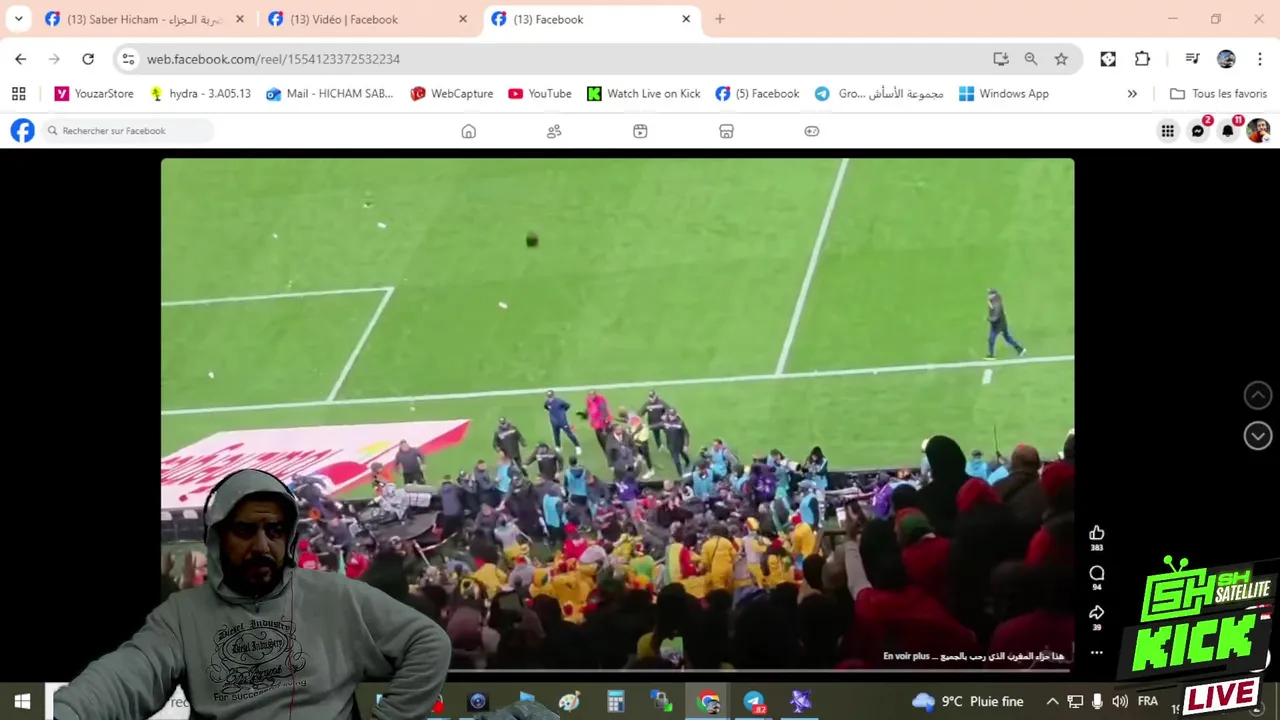This screenshot has width=1280, height=720.
Task: Close the Saber Hicham tab
Action: 240,19
